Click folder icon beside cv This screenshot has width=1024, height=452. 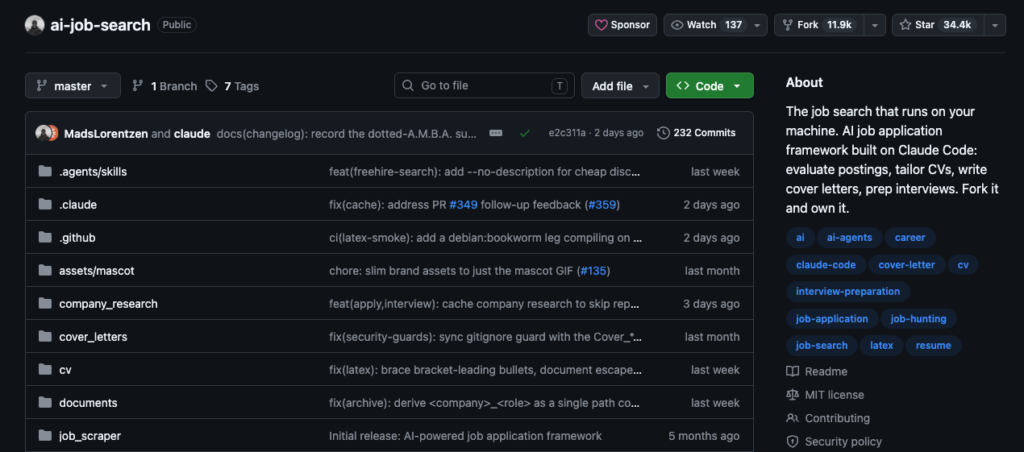(45, 370)
